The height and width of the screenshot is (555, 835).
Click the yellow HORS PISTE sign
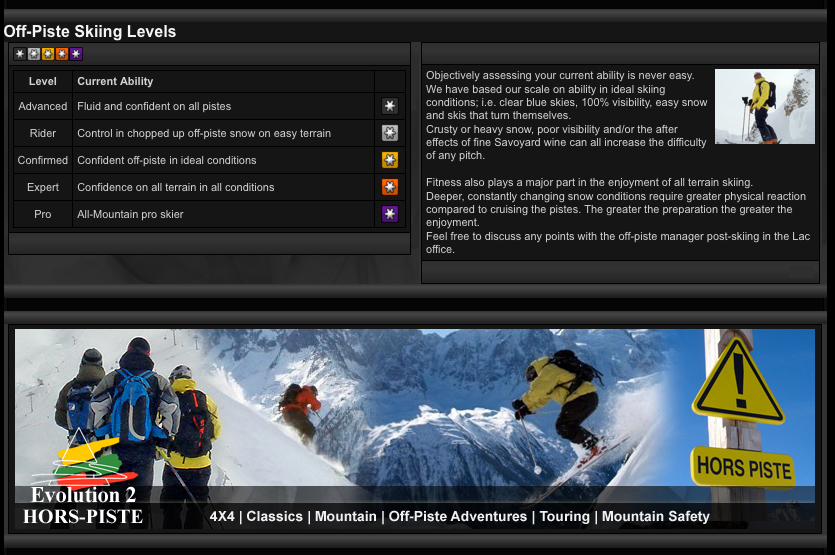[x=743, y=468]
